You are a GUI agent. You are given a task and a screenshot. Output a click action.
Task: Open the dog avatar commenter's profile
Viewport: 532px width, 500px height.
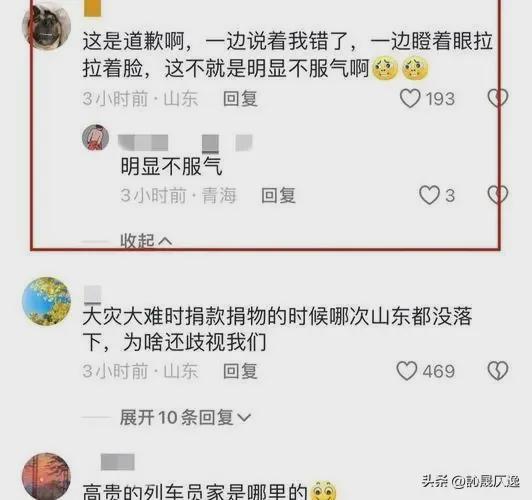click(x=46, y=26)
